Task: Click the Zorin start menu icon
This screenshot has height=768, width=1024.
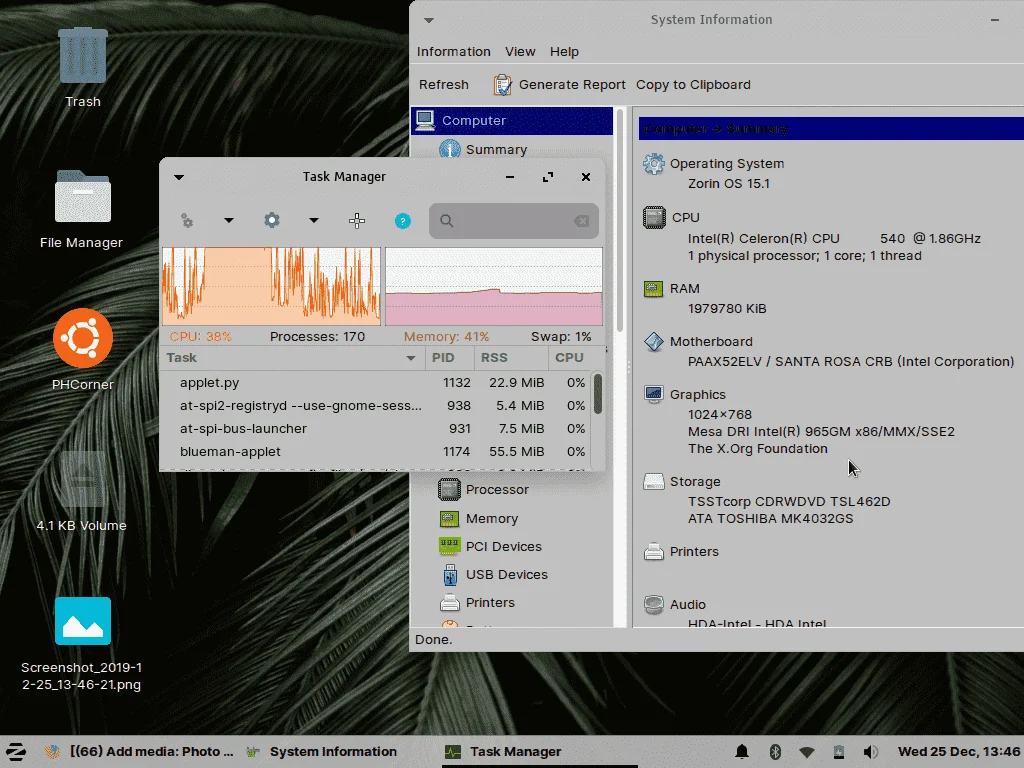Action: point(16,752)
